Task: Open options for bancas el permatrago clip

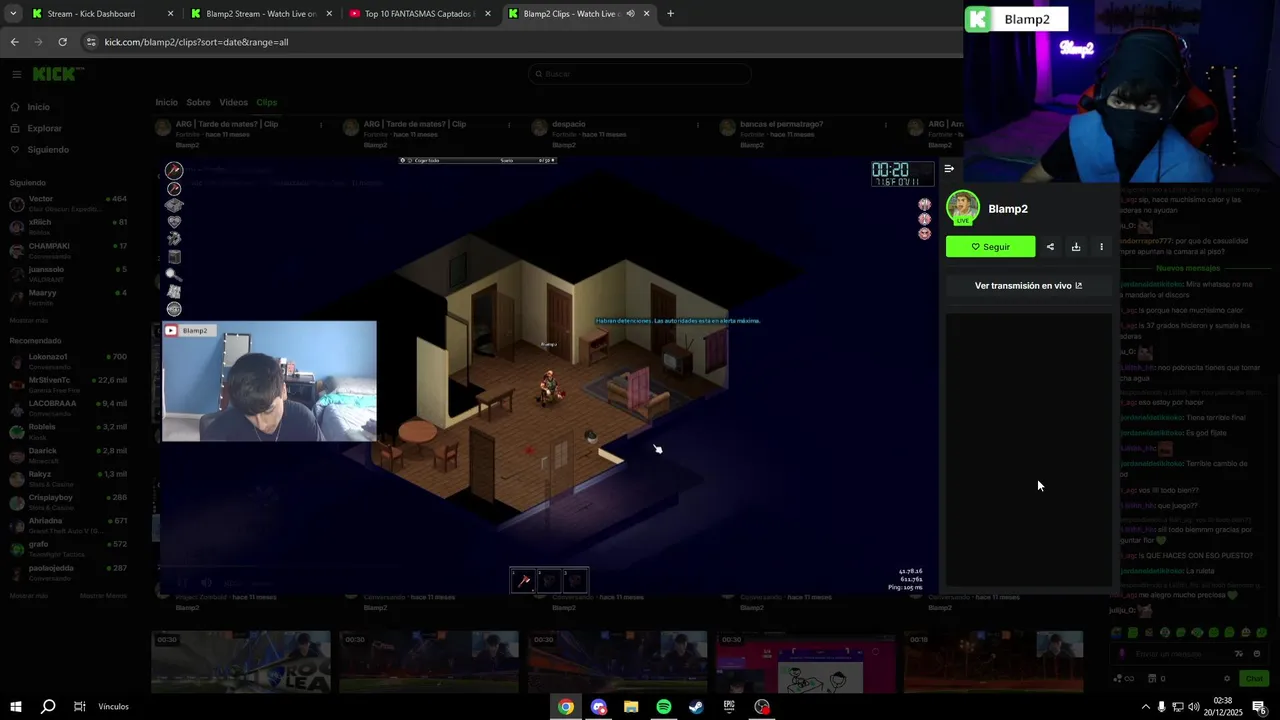Action: pos(885,125)
